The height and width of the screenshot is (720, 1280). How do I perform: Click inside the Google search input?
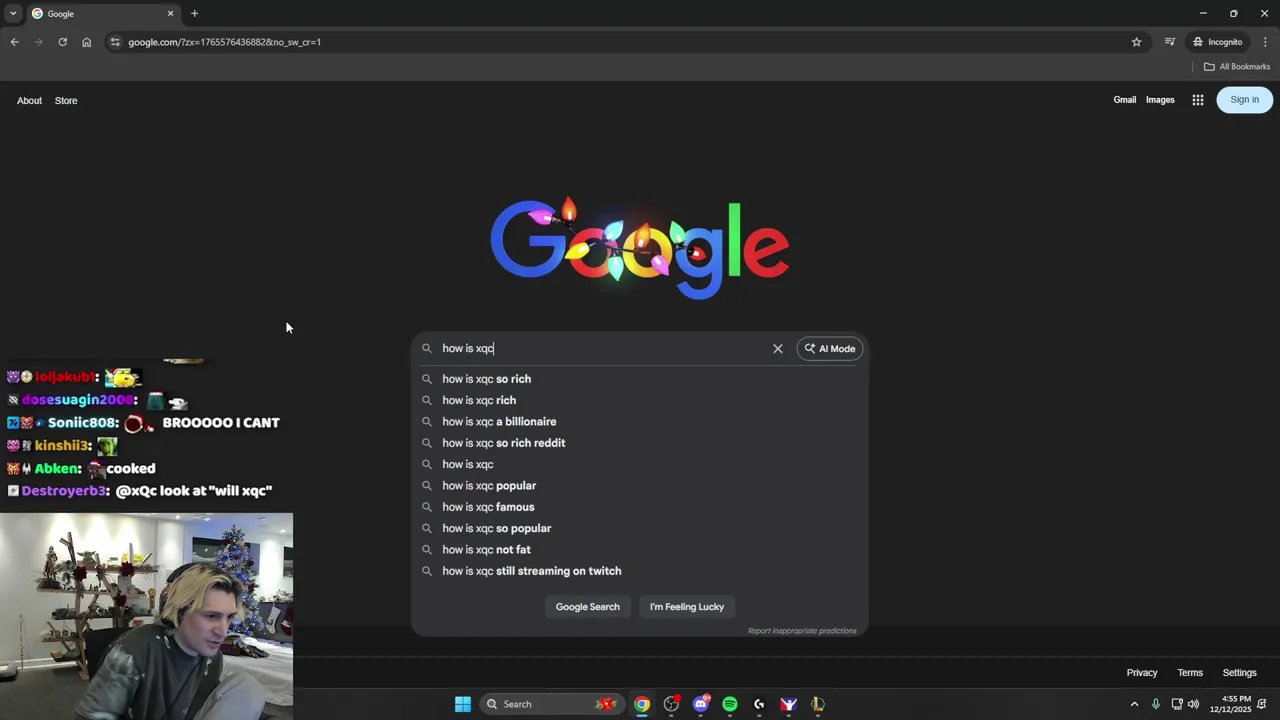600,348
